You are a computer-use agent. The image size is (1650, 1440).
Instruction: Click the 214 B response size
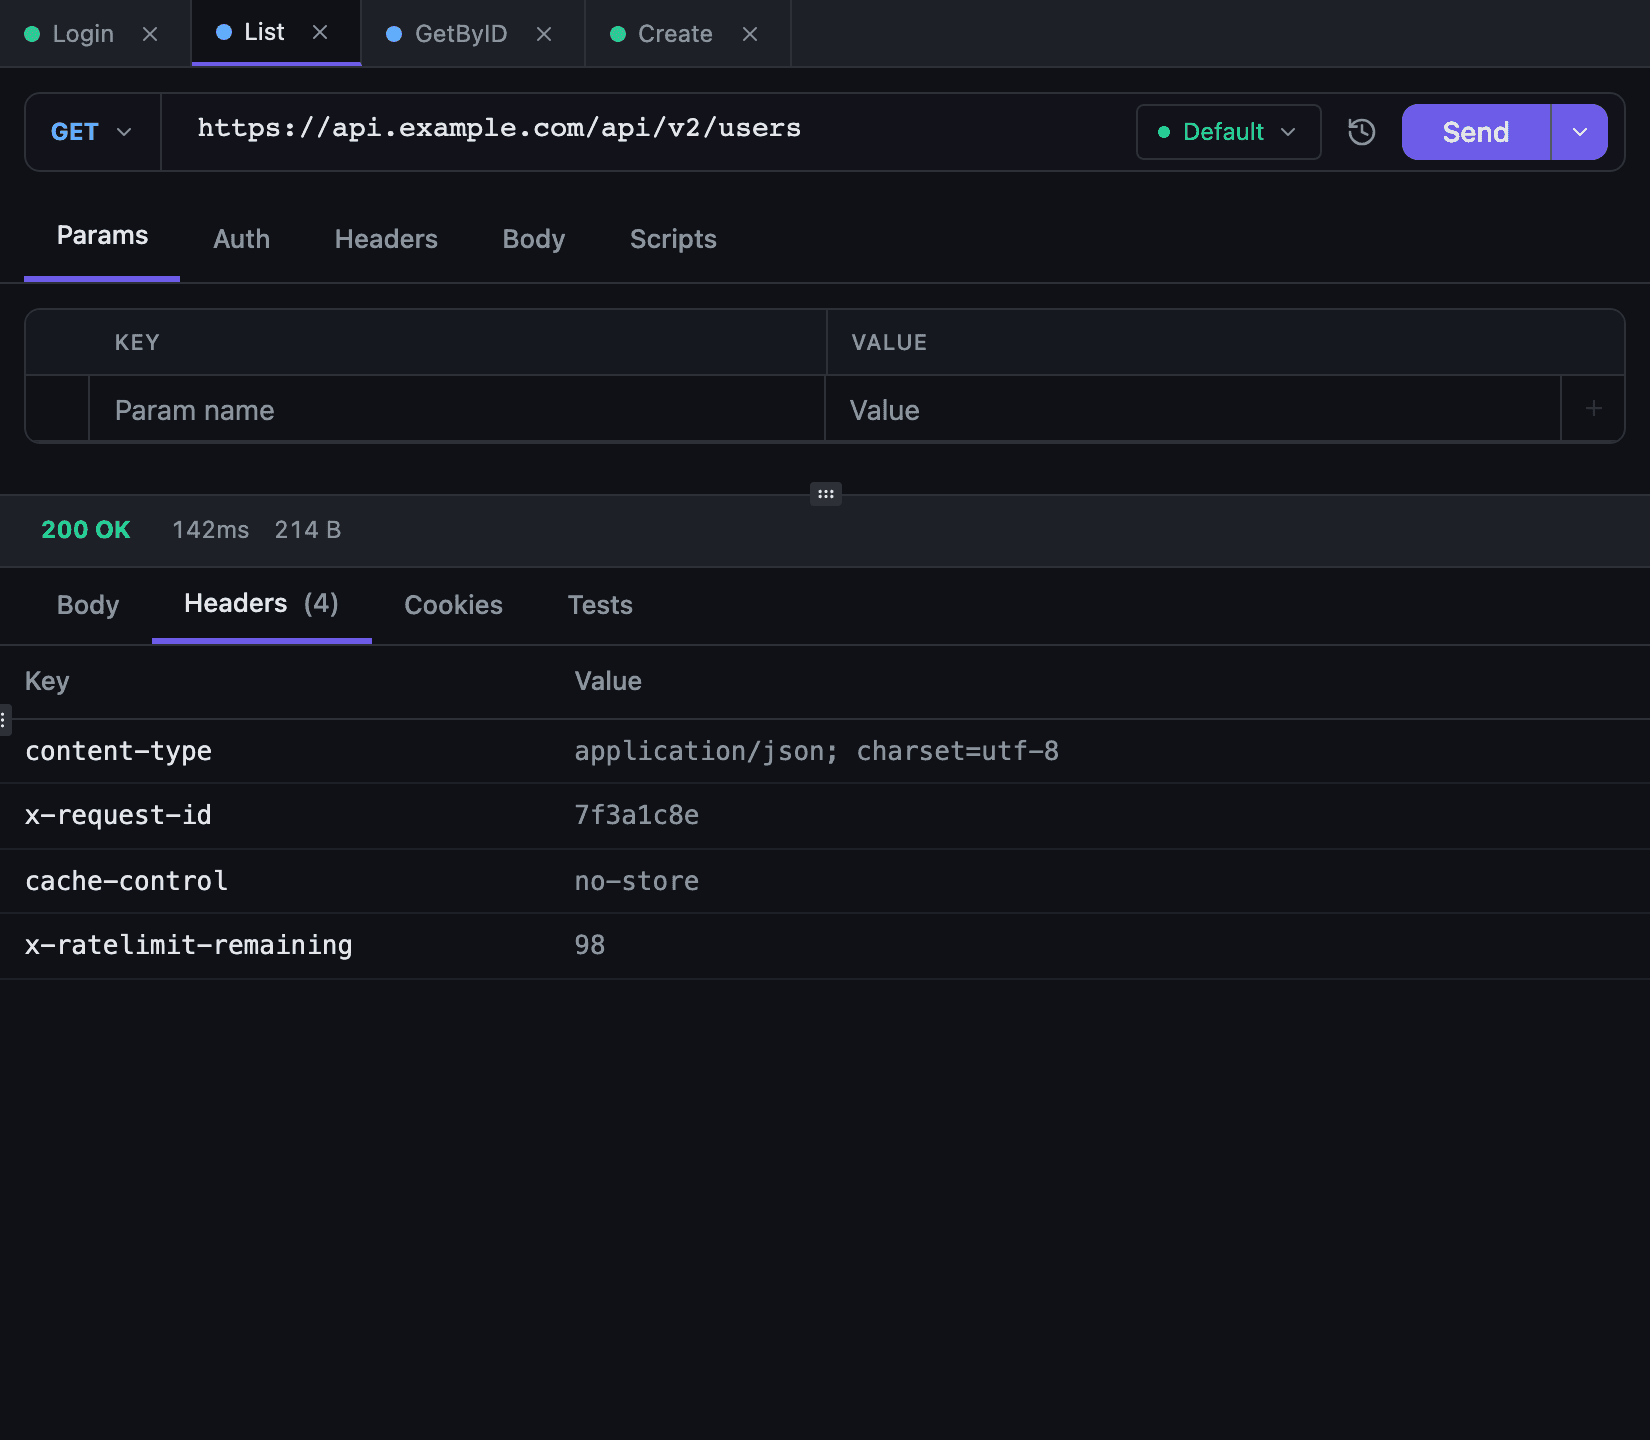pyautogui.click(x=308, y=530)
